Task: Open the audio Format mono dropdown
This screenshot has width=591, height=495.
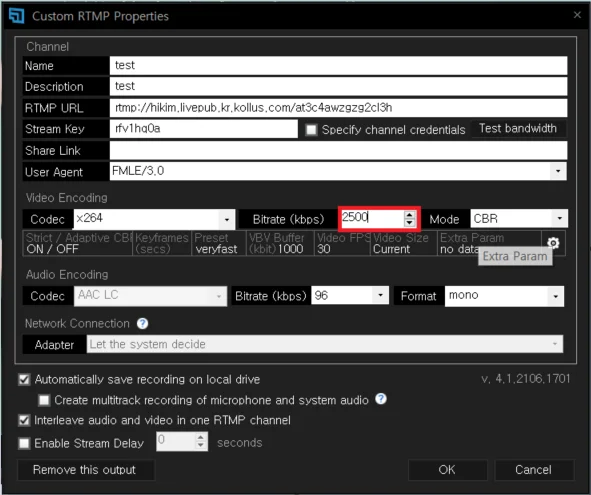Action: 556,296
